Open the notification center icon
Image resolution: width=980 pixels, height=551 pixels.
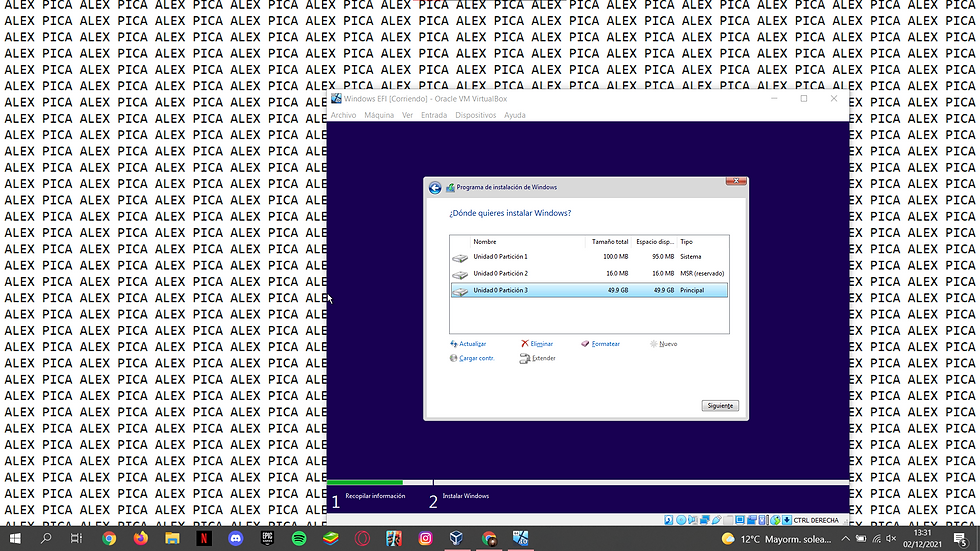[x=960, y=539]
